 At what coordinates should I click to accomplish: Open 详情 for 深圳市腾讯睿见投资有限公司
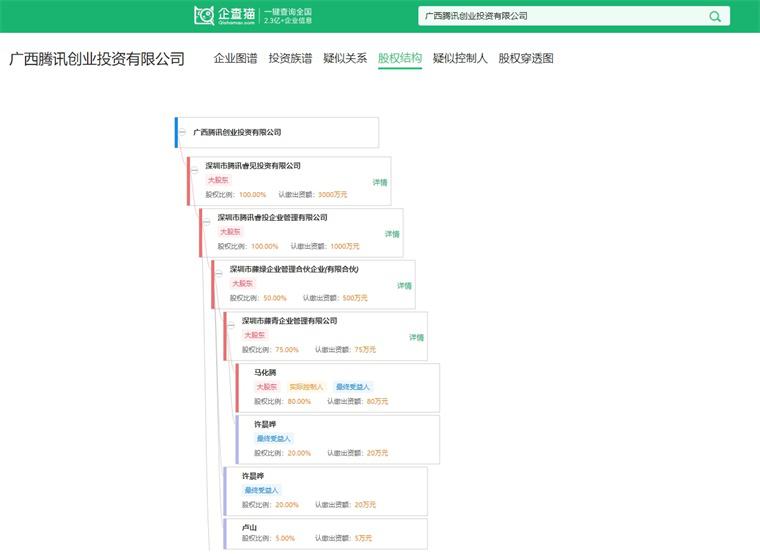[x=380, y=182]
